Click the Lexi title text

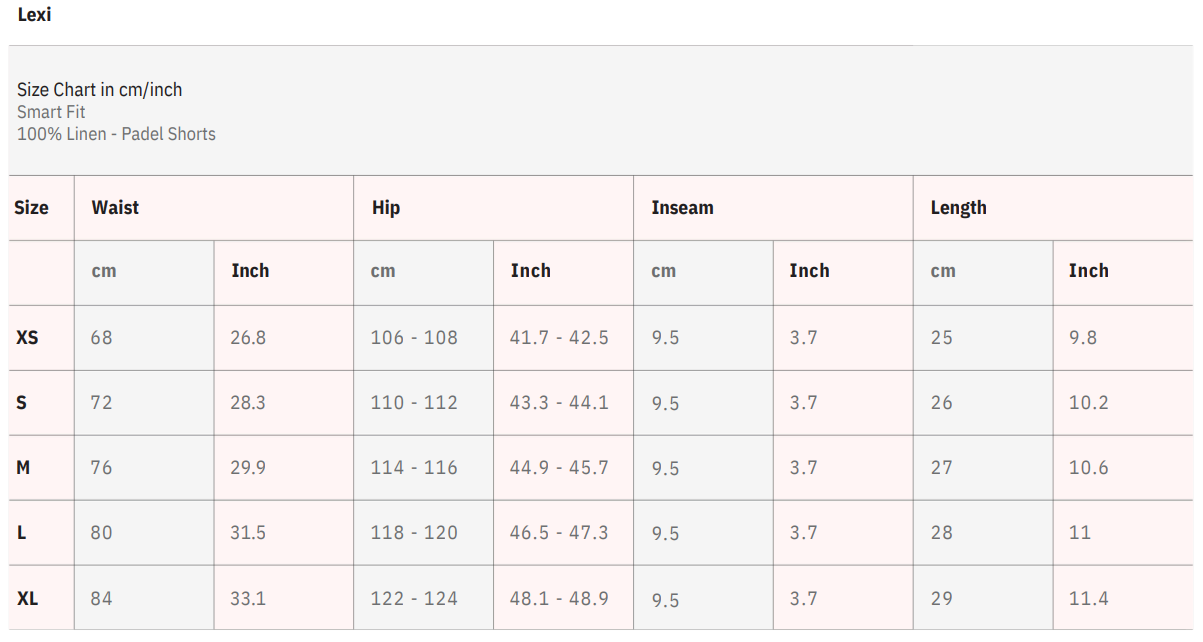34,16
